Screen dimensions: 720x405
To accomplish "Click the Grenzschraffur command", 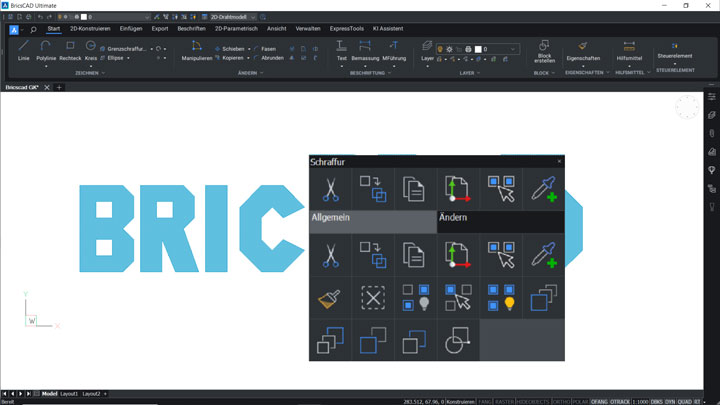I will click(x=123, y=49).
